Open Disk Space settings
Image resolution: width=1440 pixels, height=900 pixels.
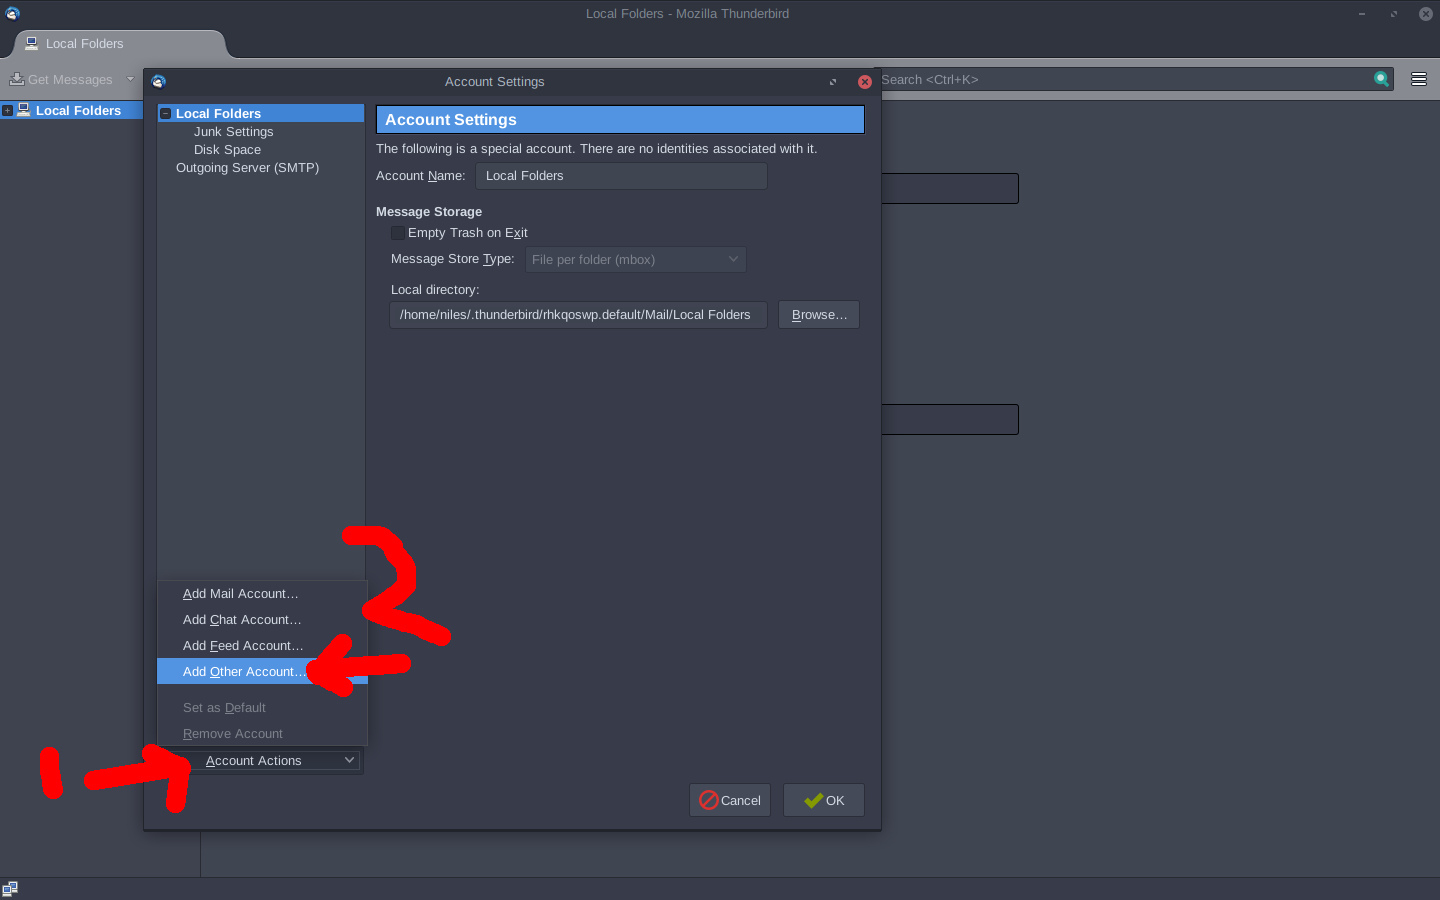point(227,150)
